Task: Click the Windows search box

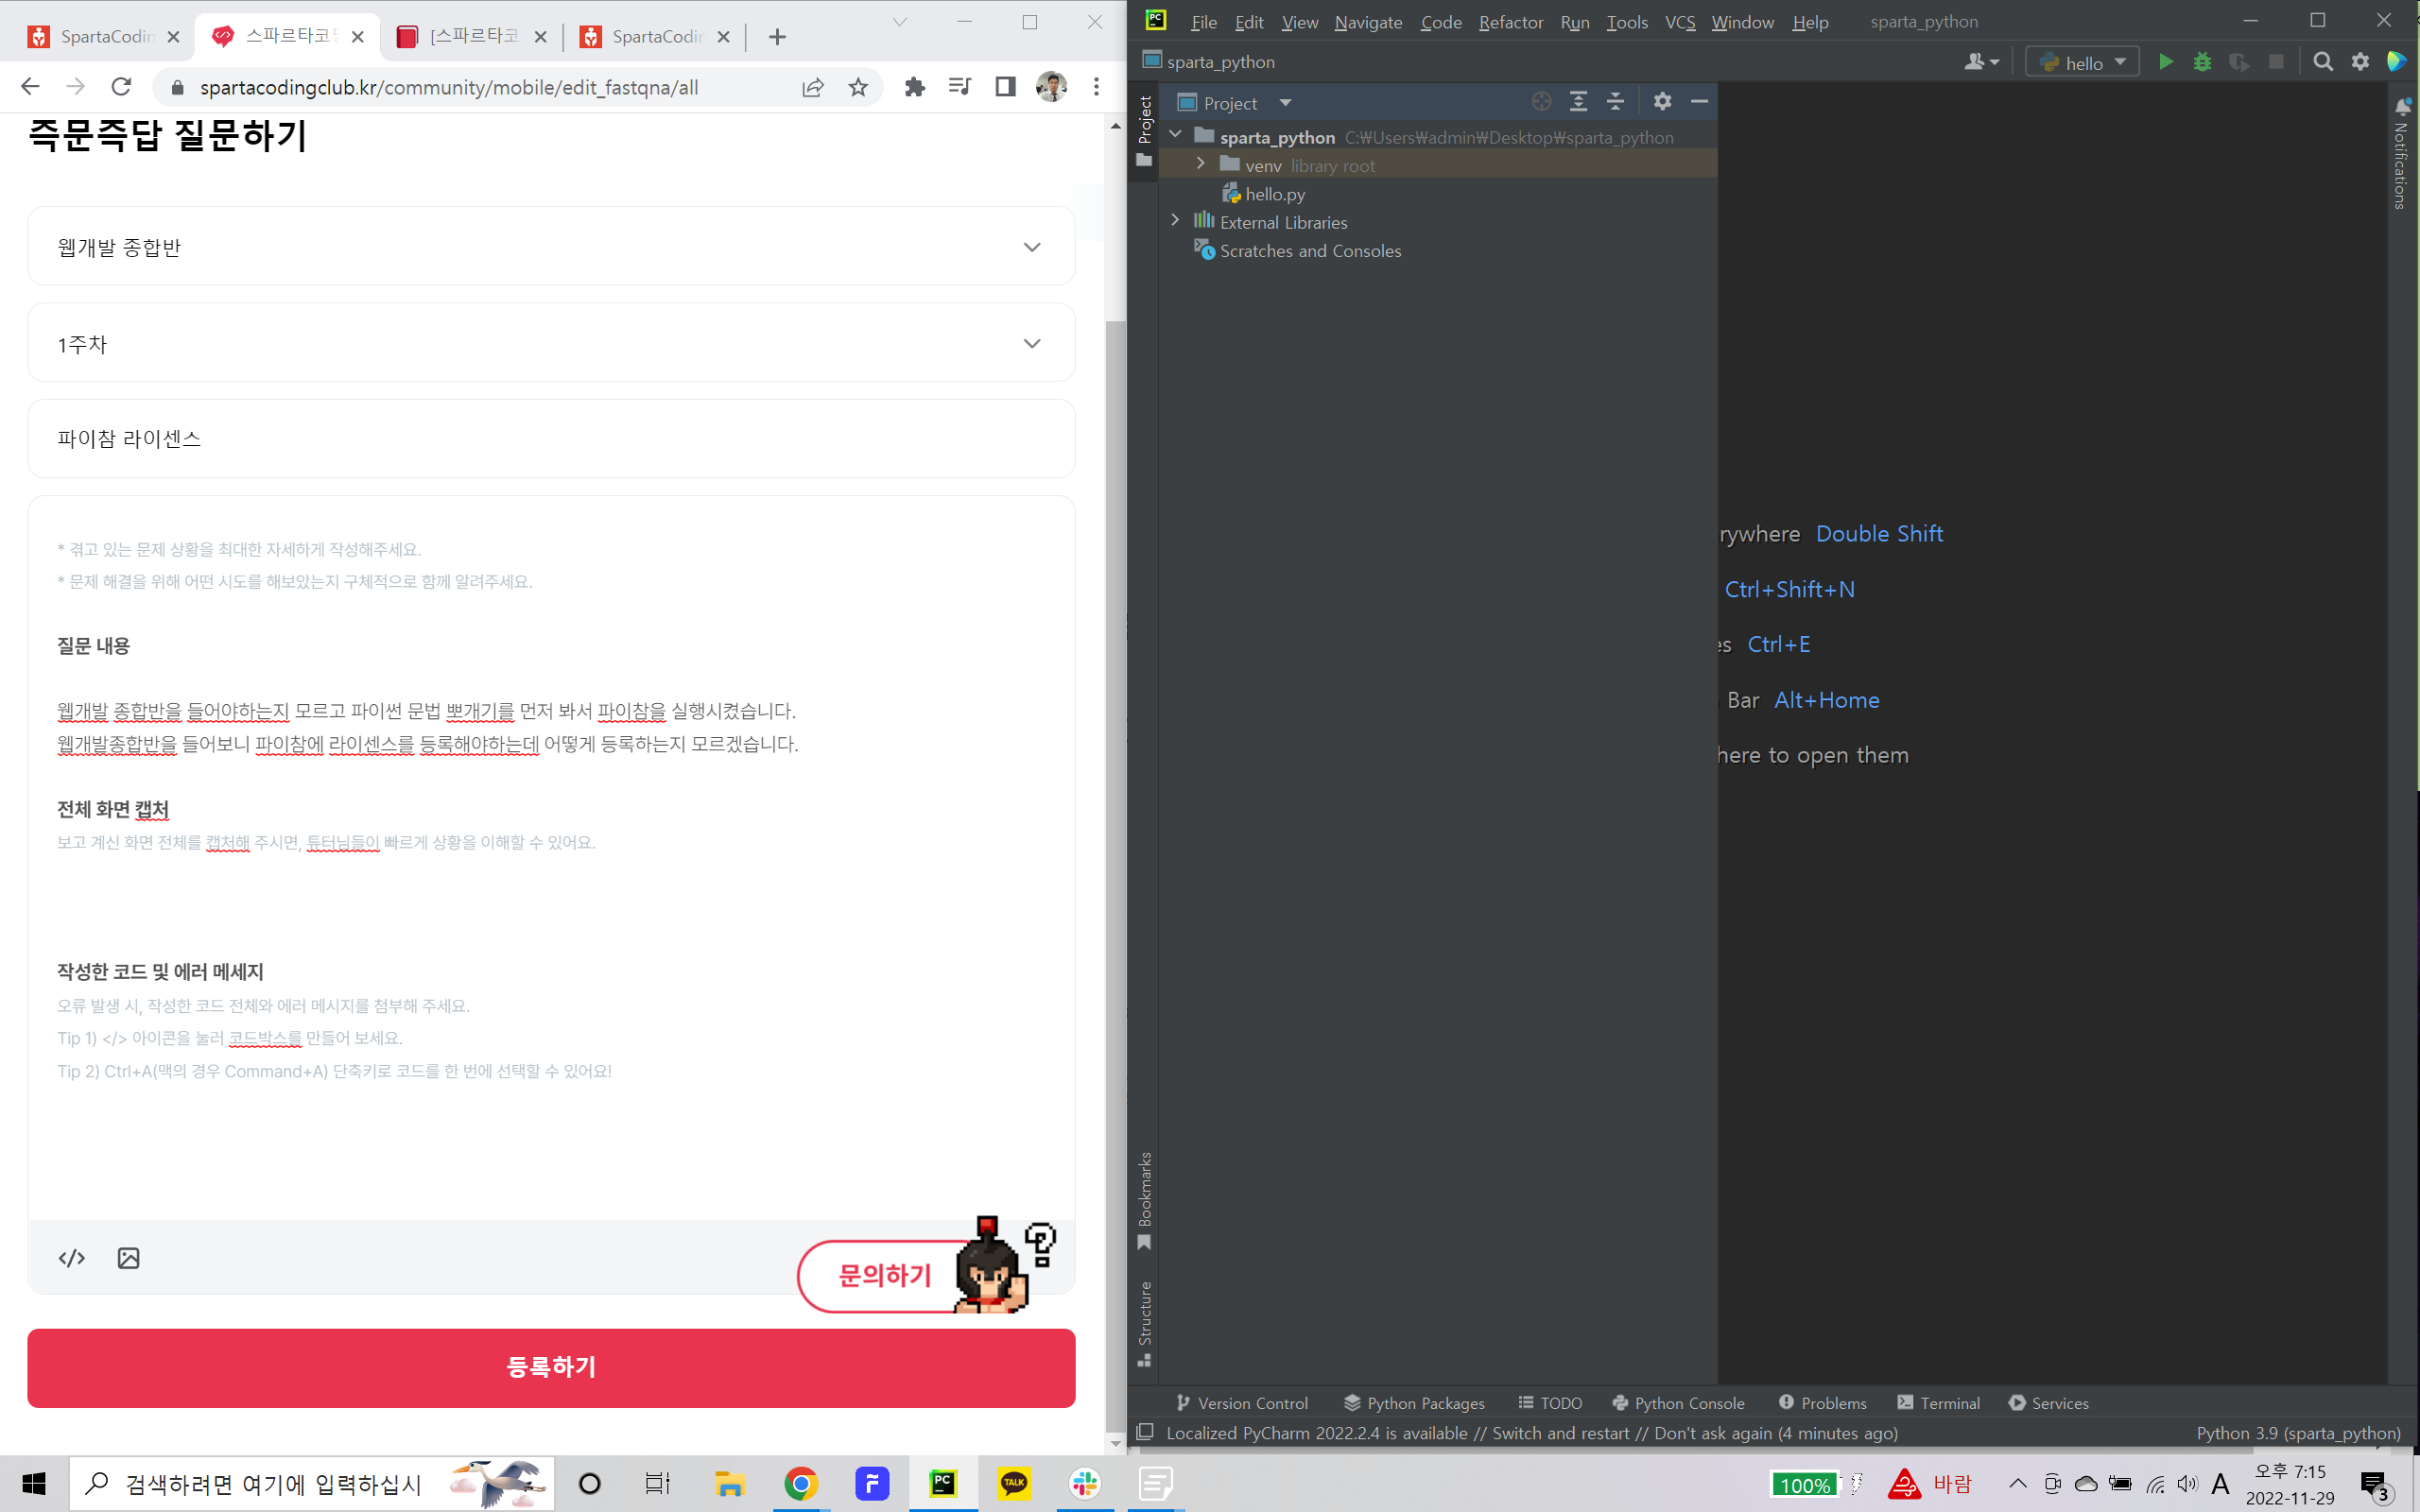Action: click(x=311, y=1484)
